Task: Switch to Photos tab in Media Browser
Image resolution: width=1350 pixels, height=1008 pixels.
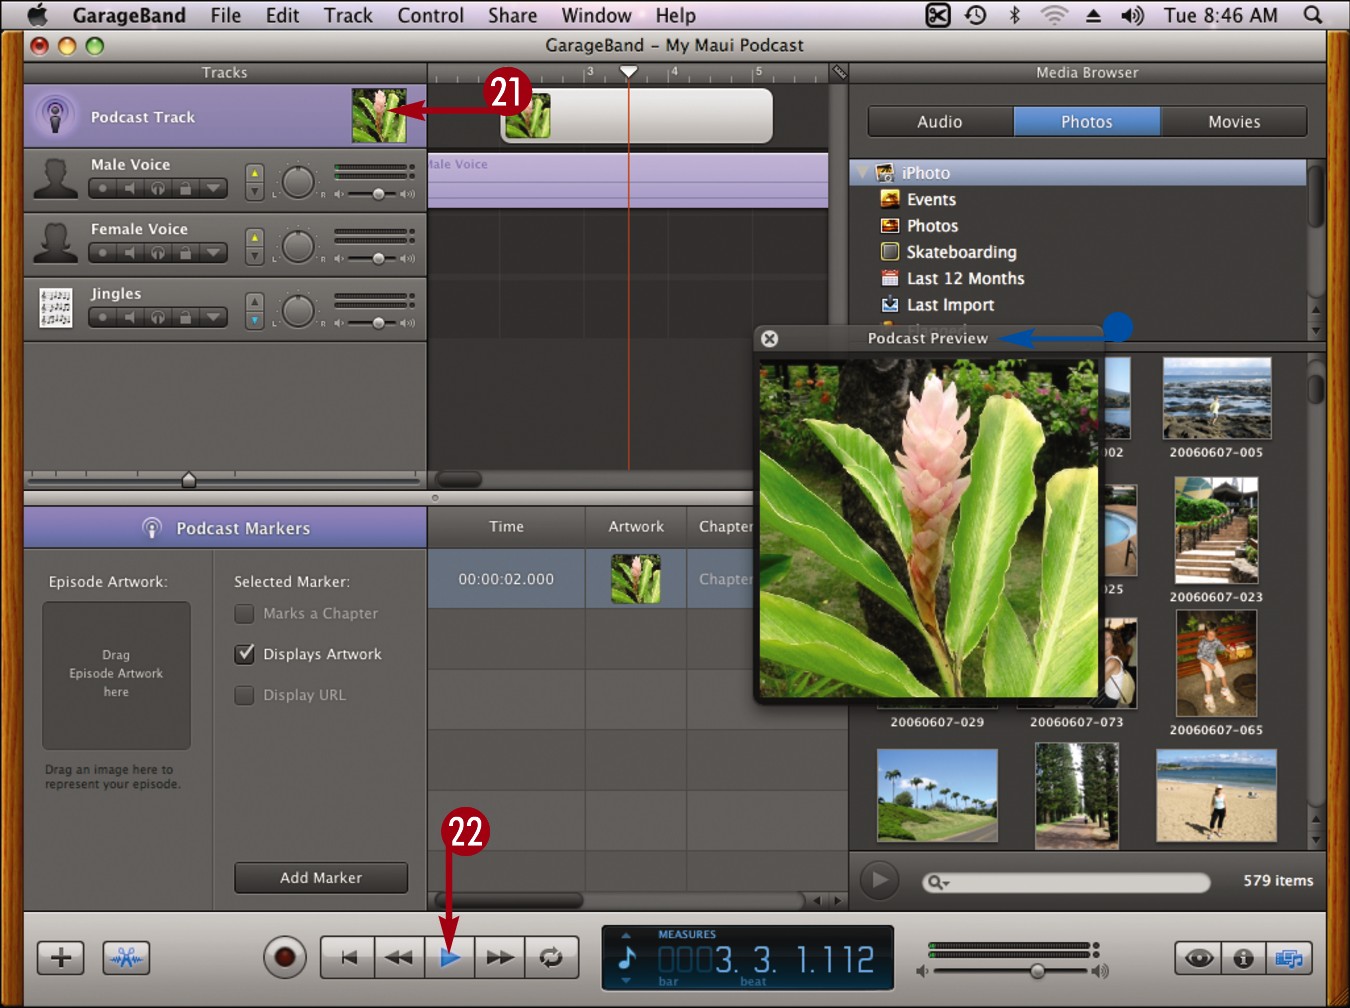Action: pos(1087,122)
